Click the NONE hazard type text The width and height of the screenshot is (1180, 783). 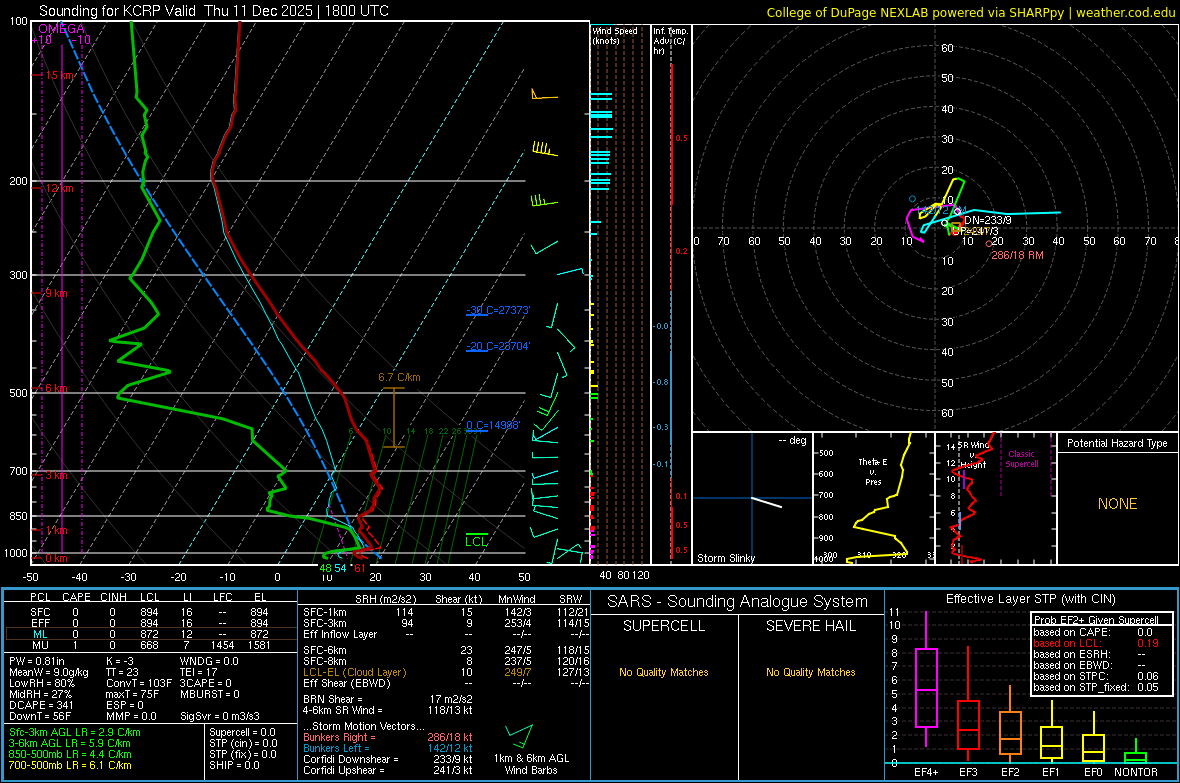(1117, 504)
